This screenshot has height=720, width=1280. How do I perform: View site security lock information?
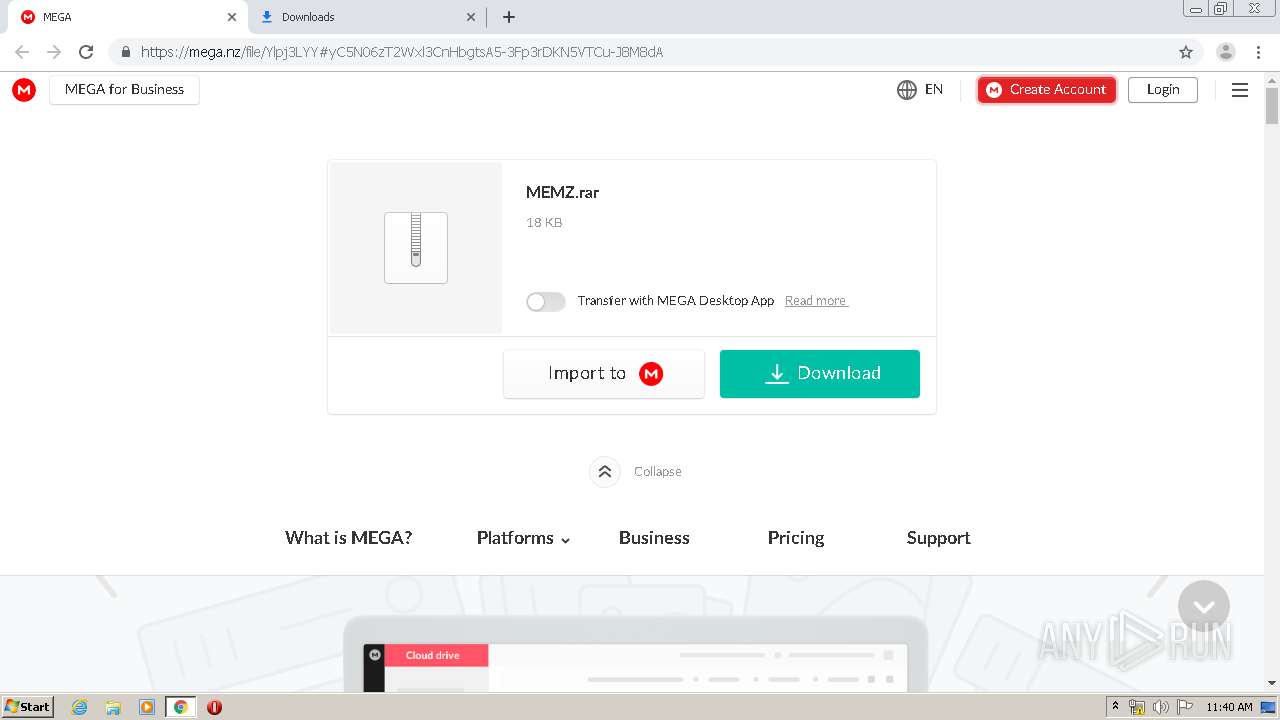[125, 52]
